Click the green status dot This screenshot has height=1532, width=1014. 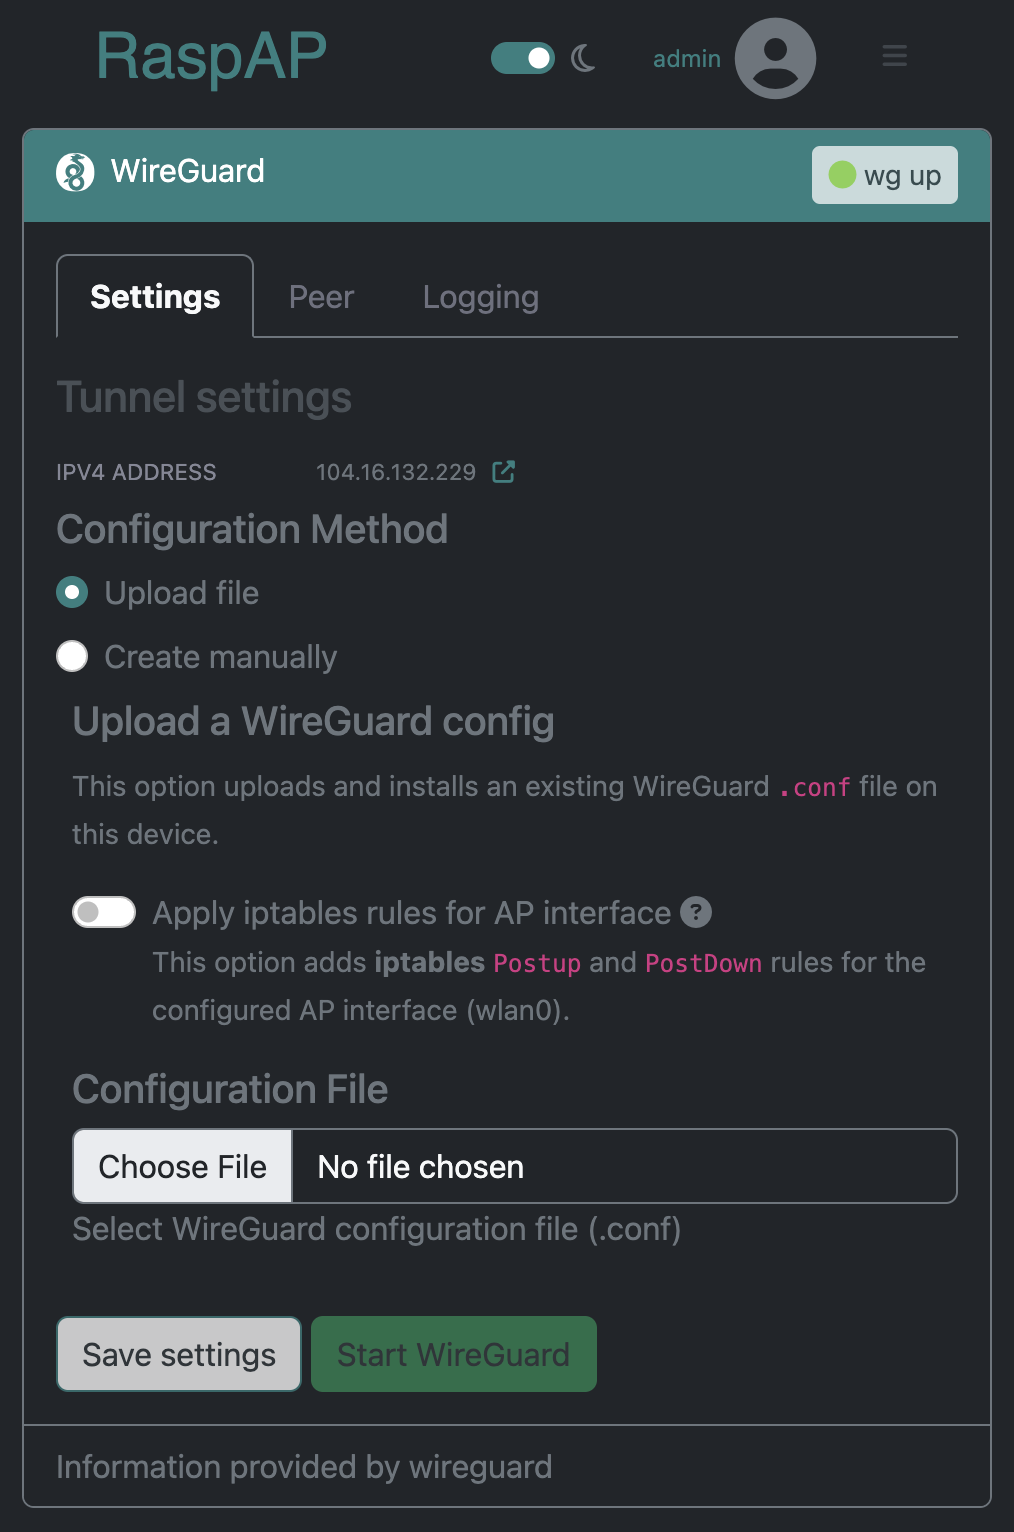[842, 175]
